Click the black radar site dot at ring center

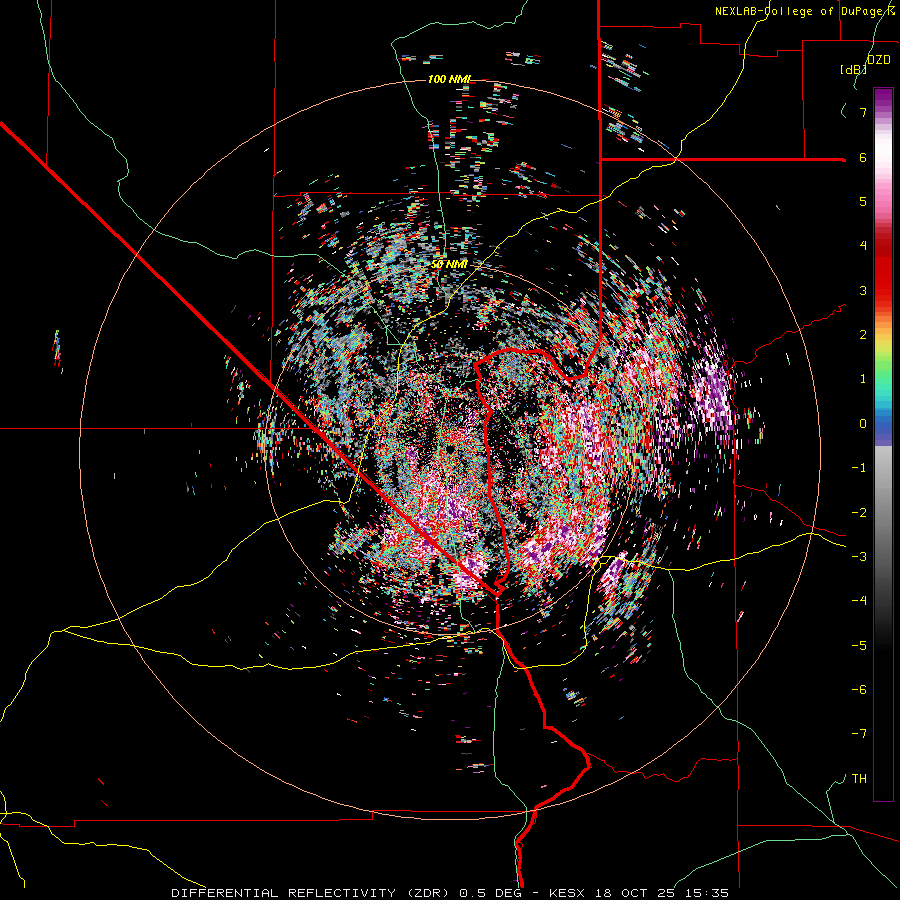450,448
